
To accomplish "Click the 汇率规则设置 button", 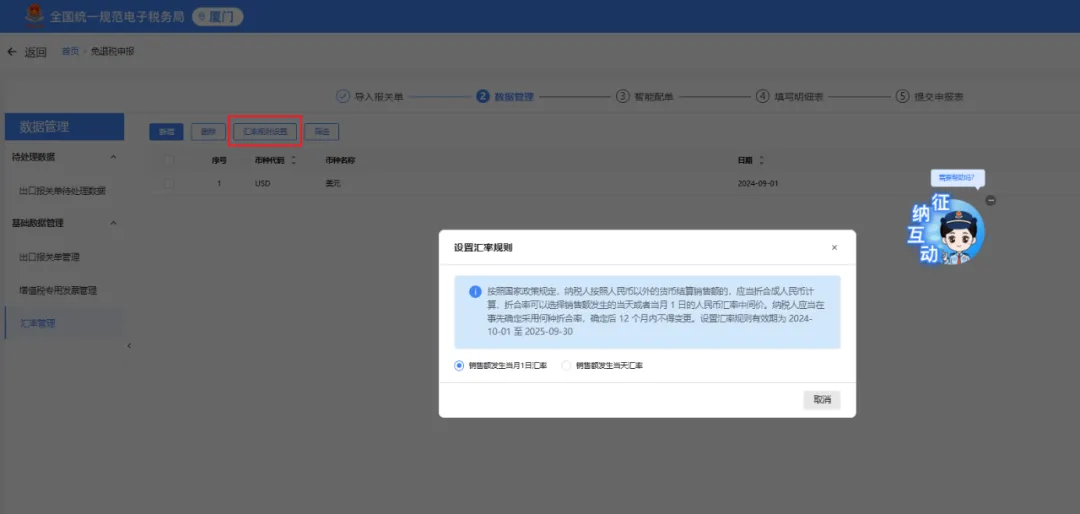I will point(265,132).
